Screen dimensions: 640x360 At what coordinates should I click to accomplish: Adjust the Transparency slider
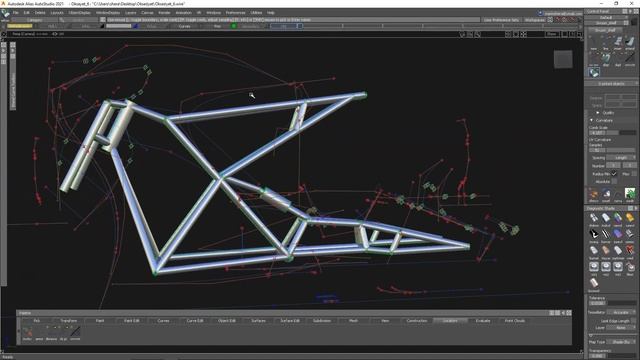click(x=621, y=356)
